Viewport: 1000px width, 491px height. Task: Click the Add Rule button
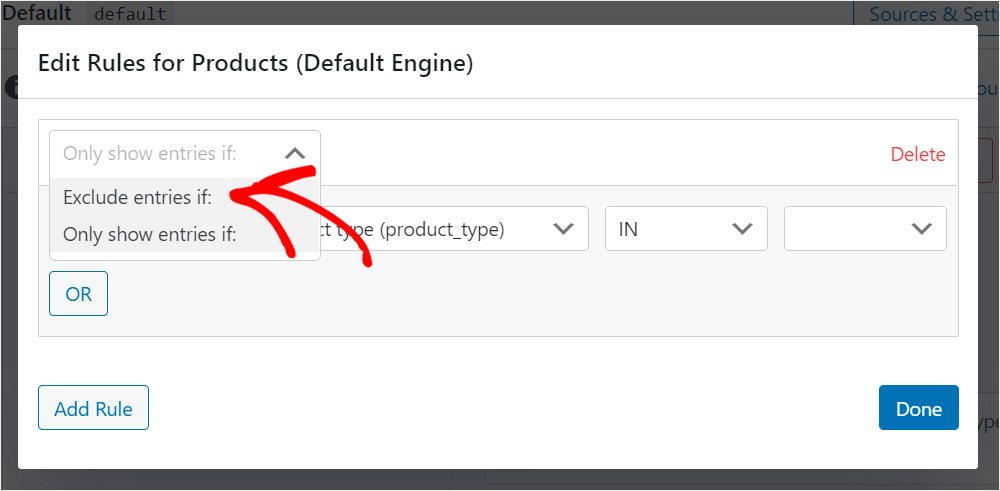pos(93,408)
